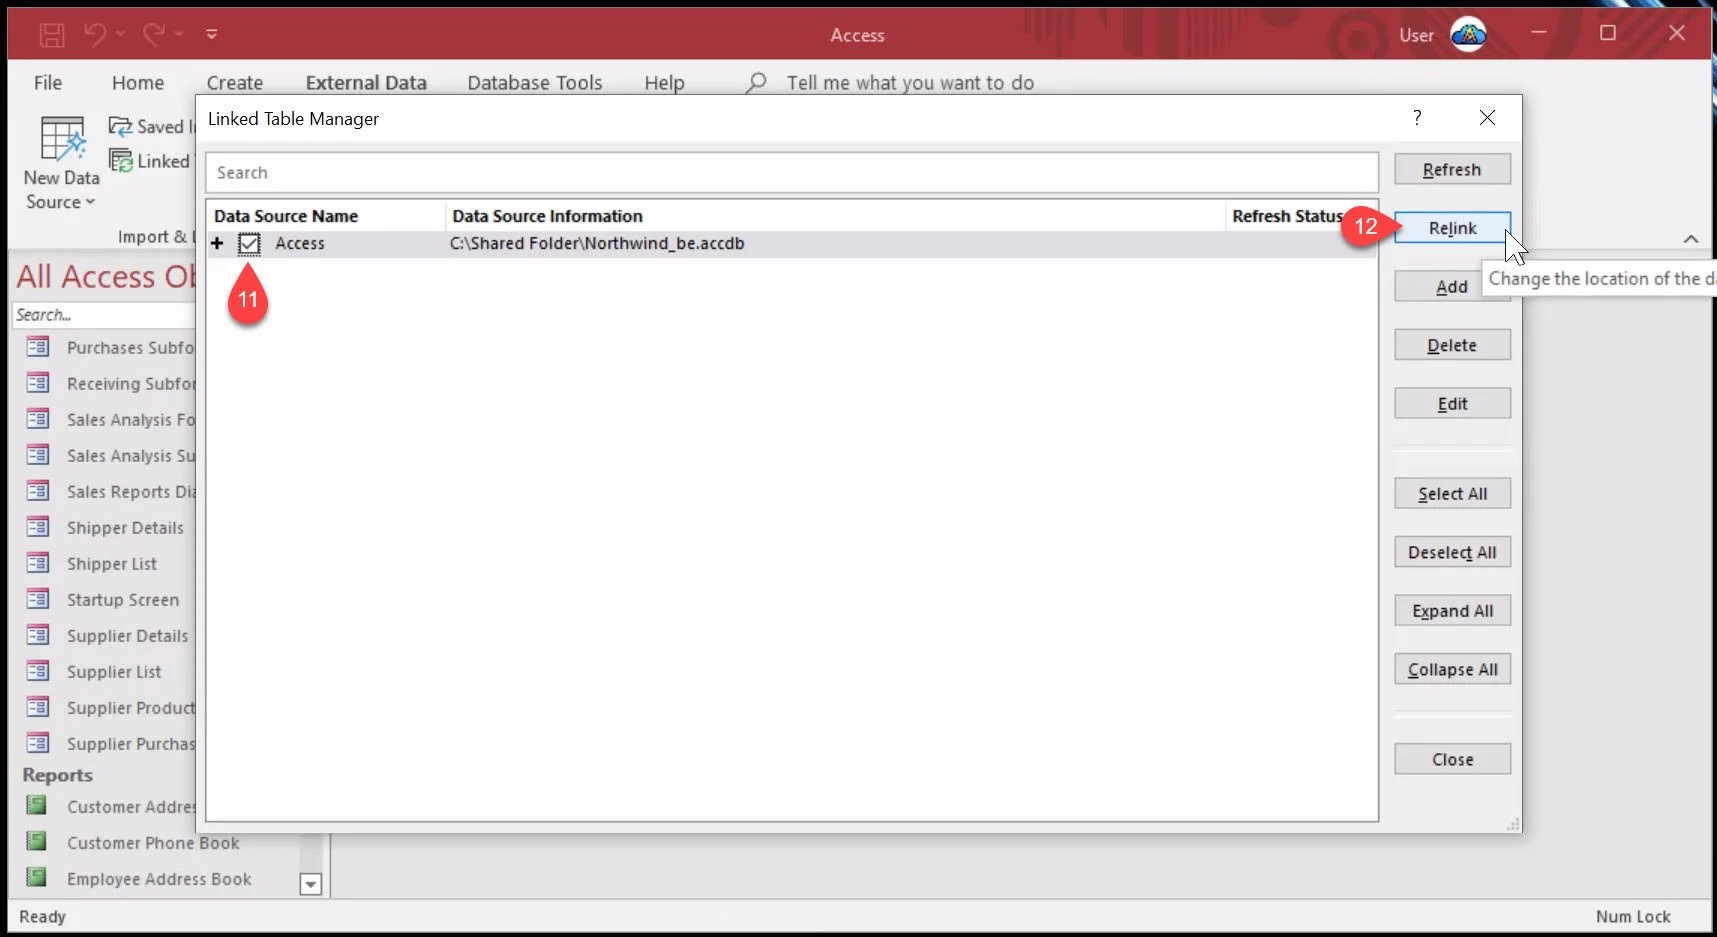Click the user account avatar
The height and width of the screenshot is (937, 1717).
[x=1467, y=35]
